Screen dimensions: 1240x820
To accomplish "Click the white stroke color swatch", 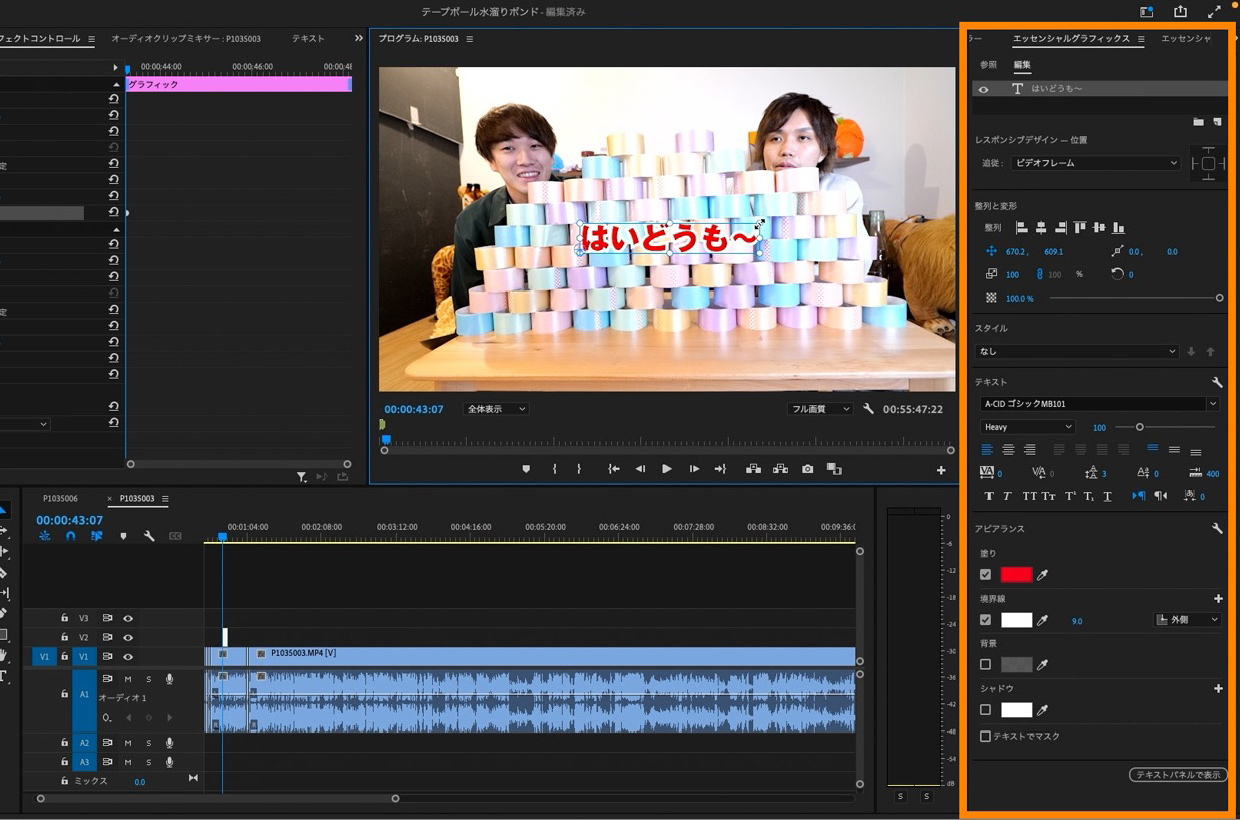I will pos(1016,620).
